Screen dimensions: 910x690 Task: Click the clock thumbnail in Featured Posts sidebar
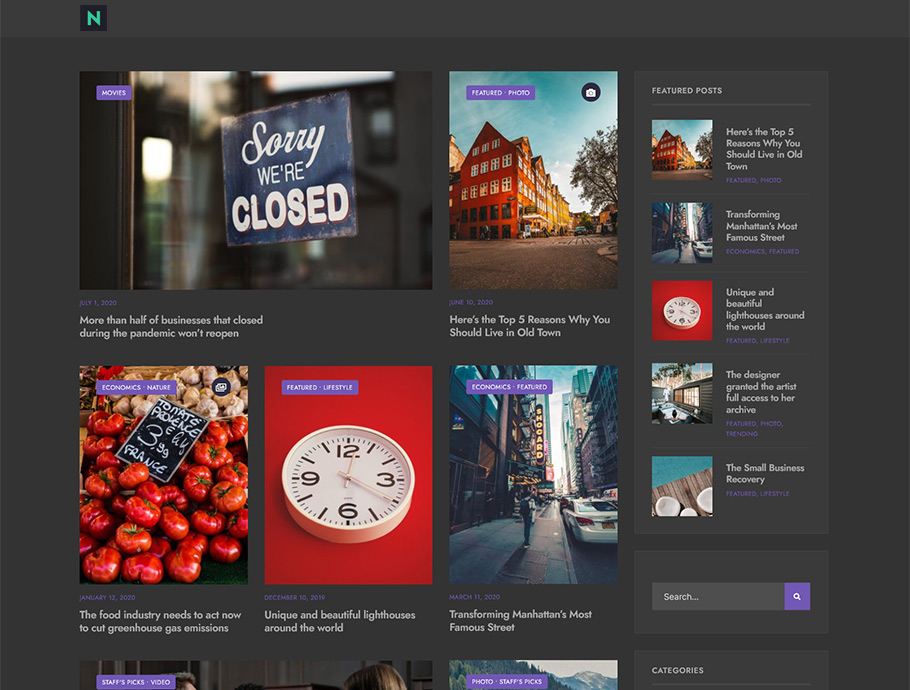(682, 311)
